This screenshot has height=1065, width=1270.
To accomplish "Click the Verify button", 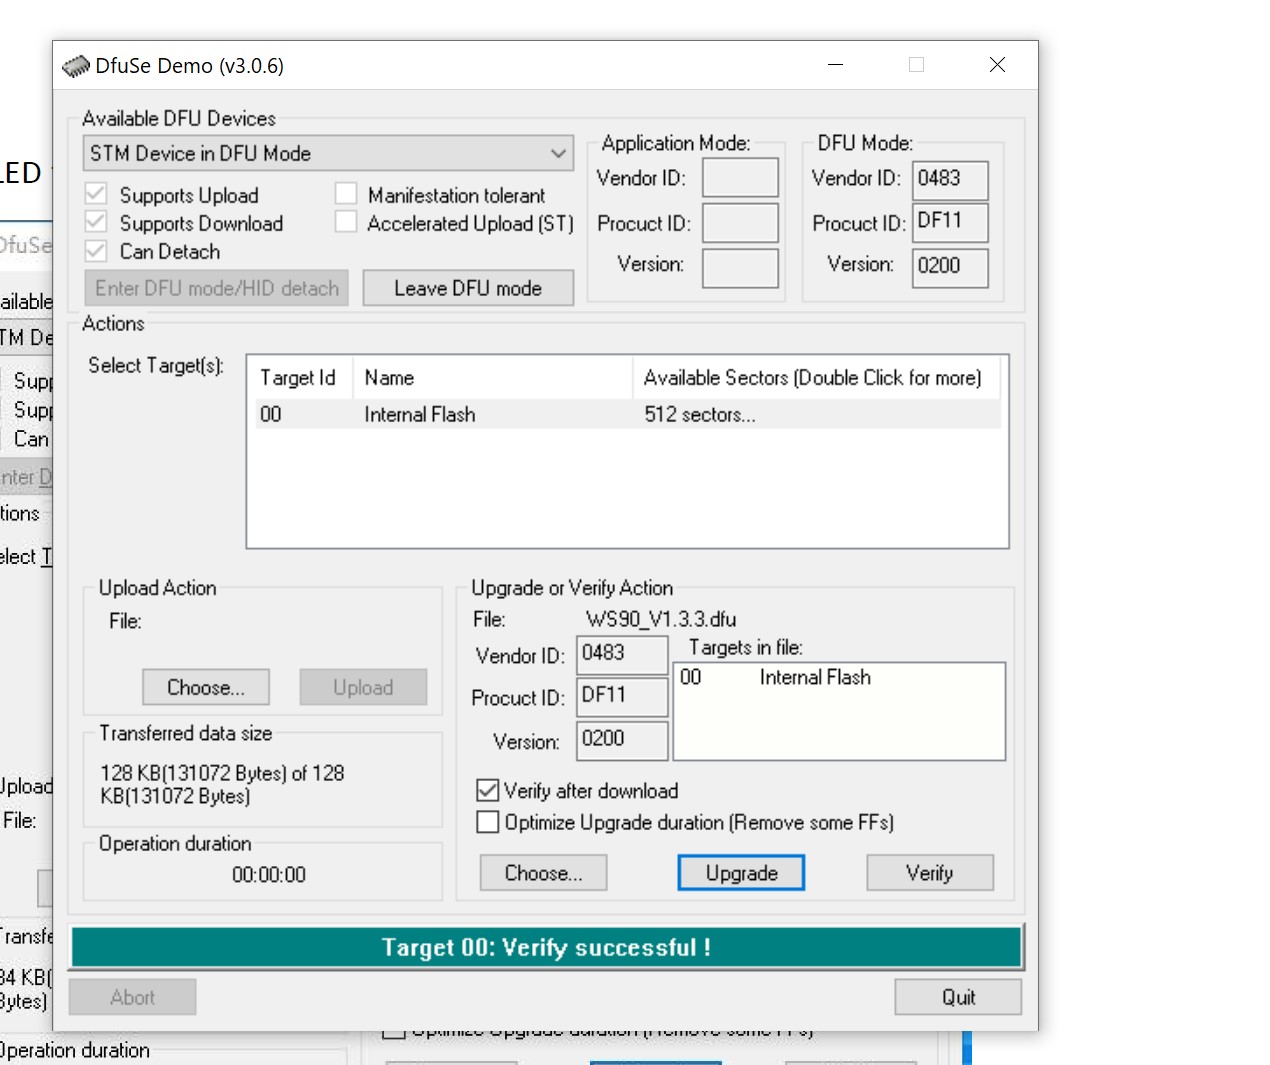I will [929, 873].
